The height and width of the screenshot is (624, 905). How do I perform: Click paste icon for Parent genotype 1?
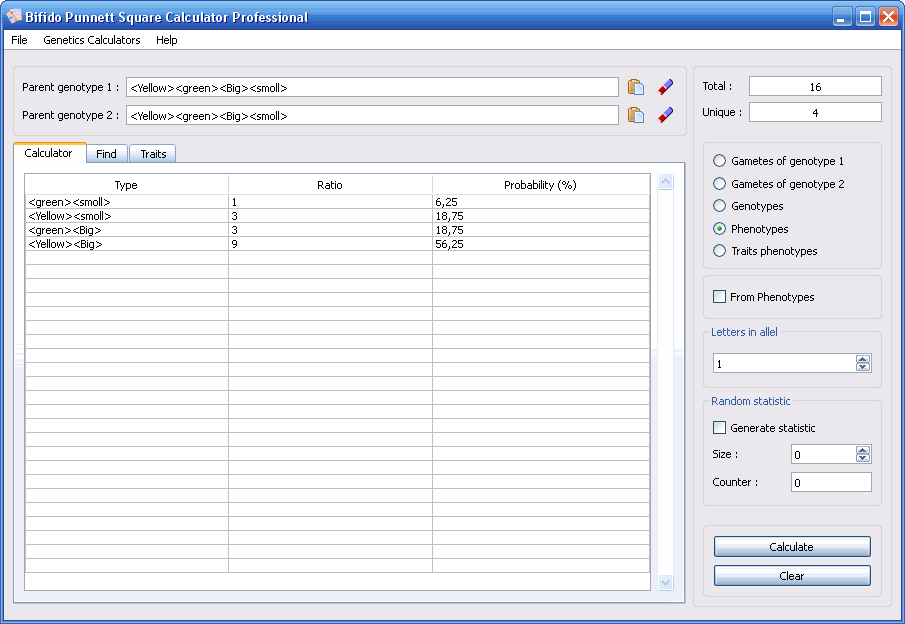point(635,87)
